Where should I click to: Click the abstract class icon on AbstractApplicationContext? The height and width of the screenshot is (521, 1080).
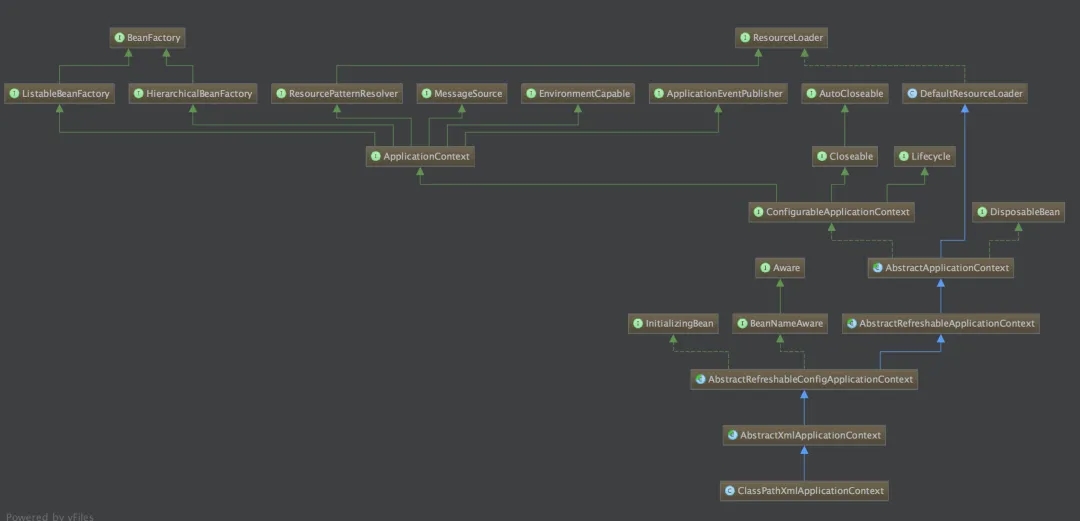click(x=877, y=268)
